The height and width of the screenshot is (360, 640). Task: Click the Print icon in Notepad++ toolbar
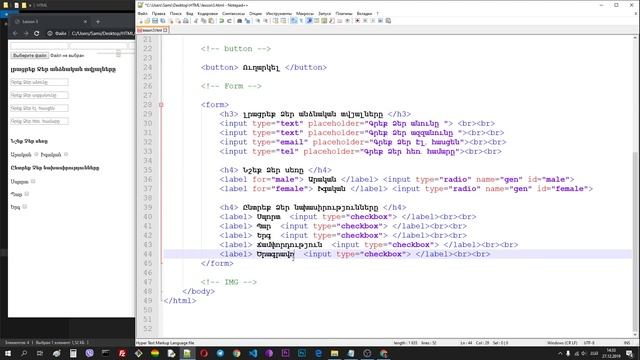(185, 20)
